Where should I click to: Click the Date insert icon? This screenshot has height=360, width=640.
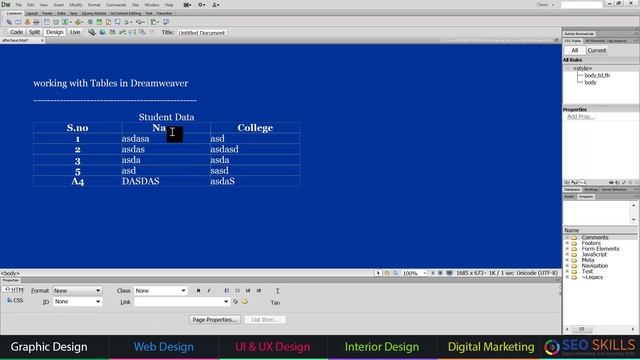(99, 22)
